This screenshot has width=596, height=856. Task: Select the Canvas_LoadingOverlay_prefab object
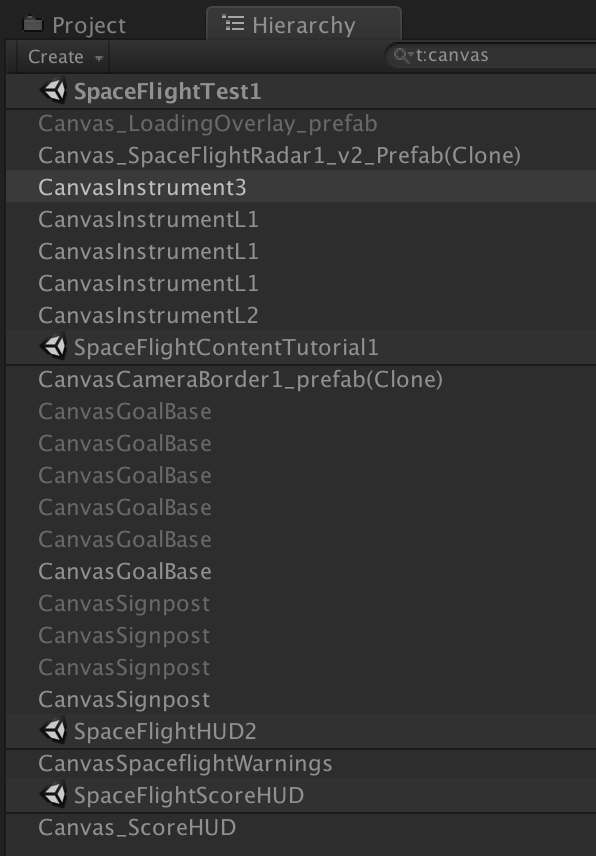(x=150, y=122)
